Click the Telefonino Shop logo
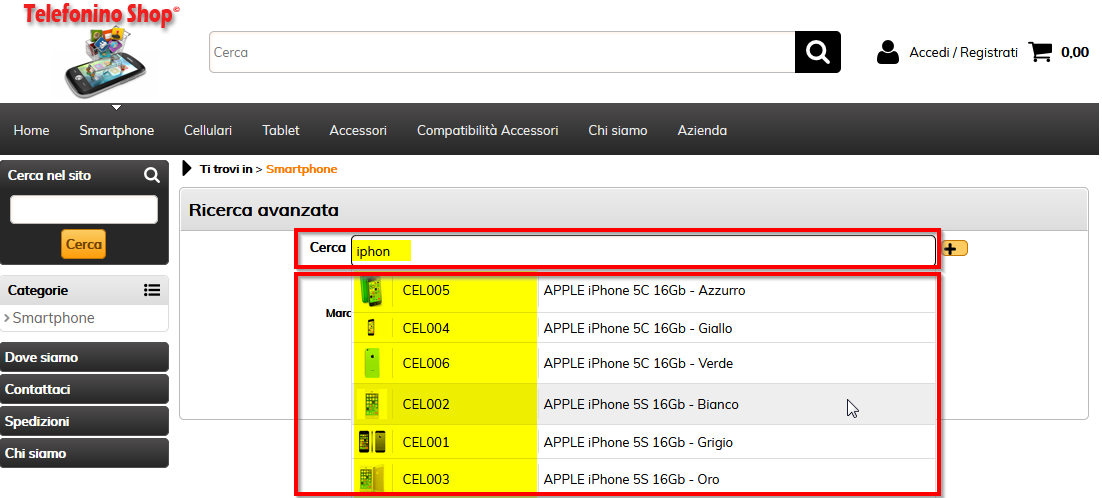The height and width of the screenshot is (498, 1102). (x=102, y=49)
